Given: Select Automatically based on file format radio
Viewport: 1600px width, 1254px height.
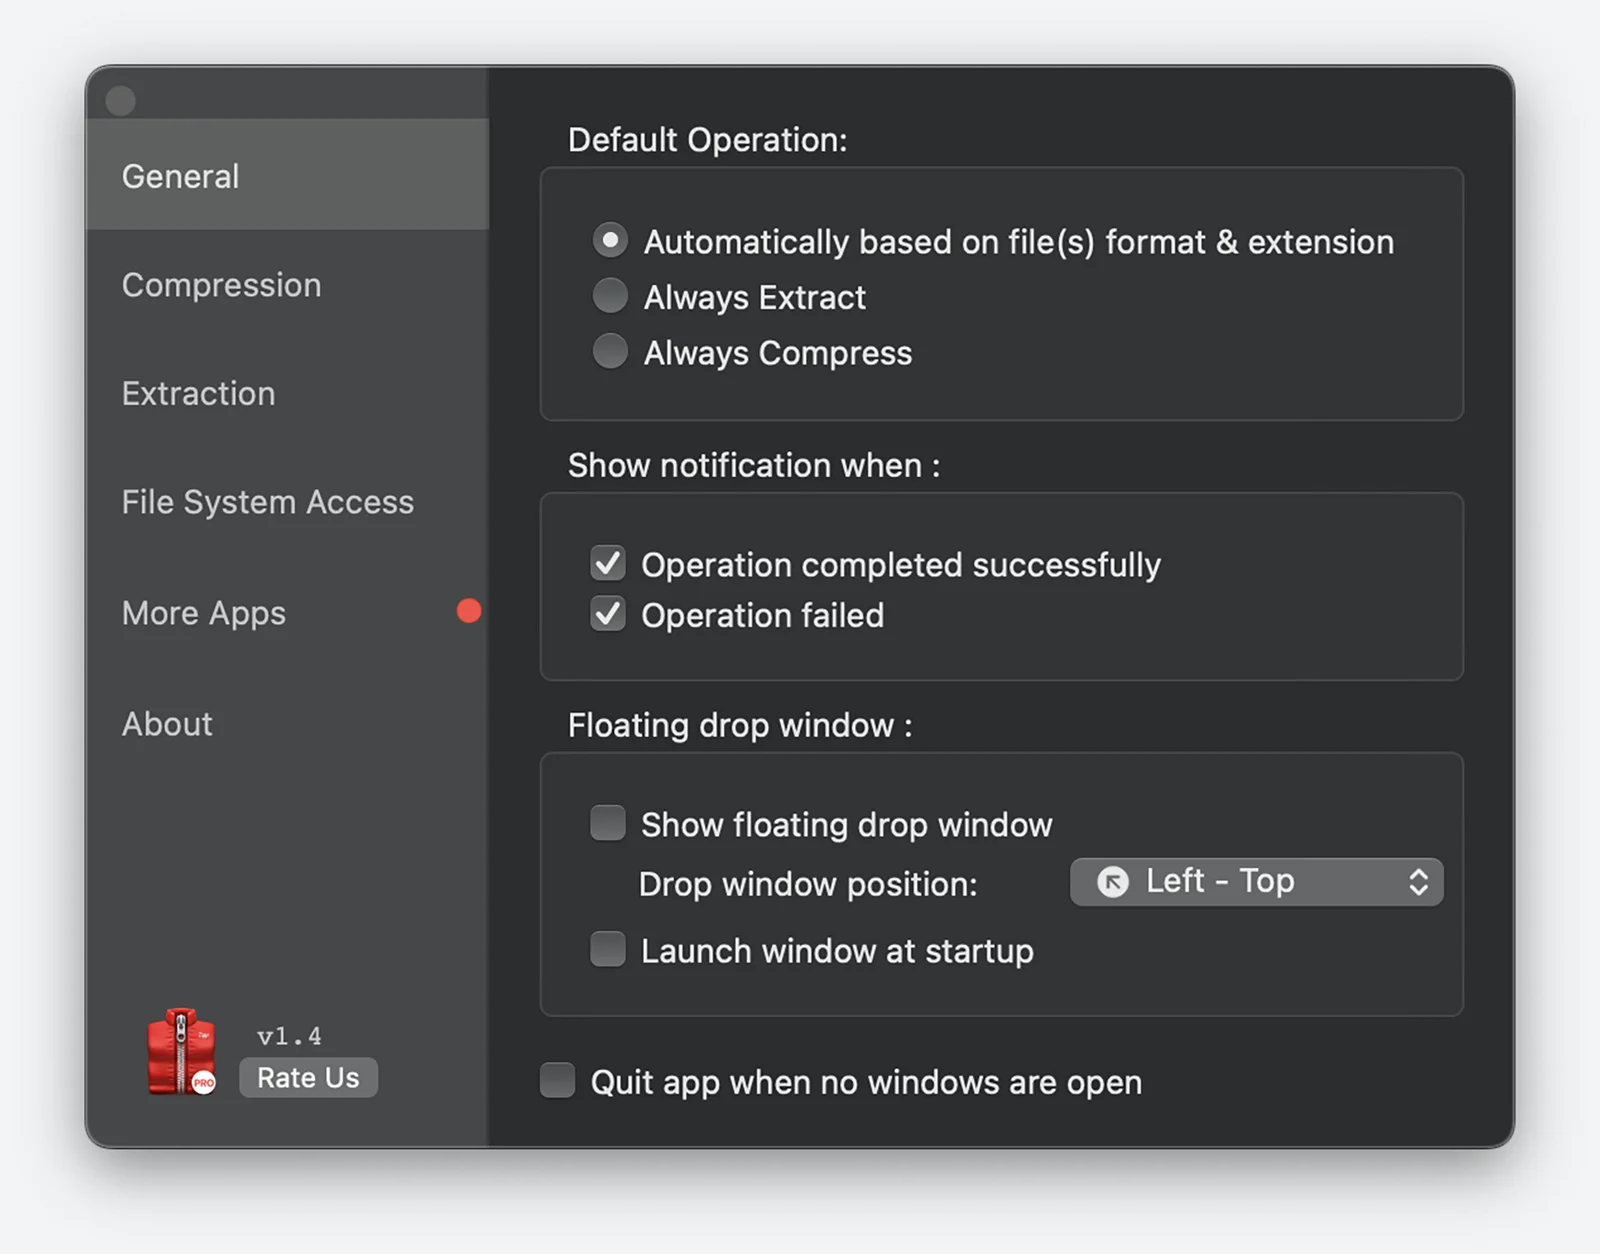Looking at the screenshot, I should pos(610,241).
